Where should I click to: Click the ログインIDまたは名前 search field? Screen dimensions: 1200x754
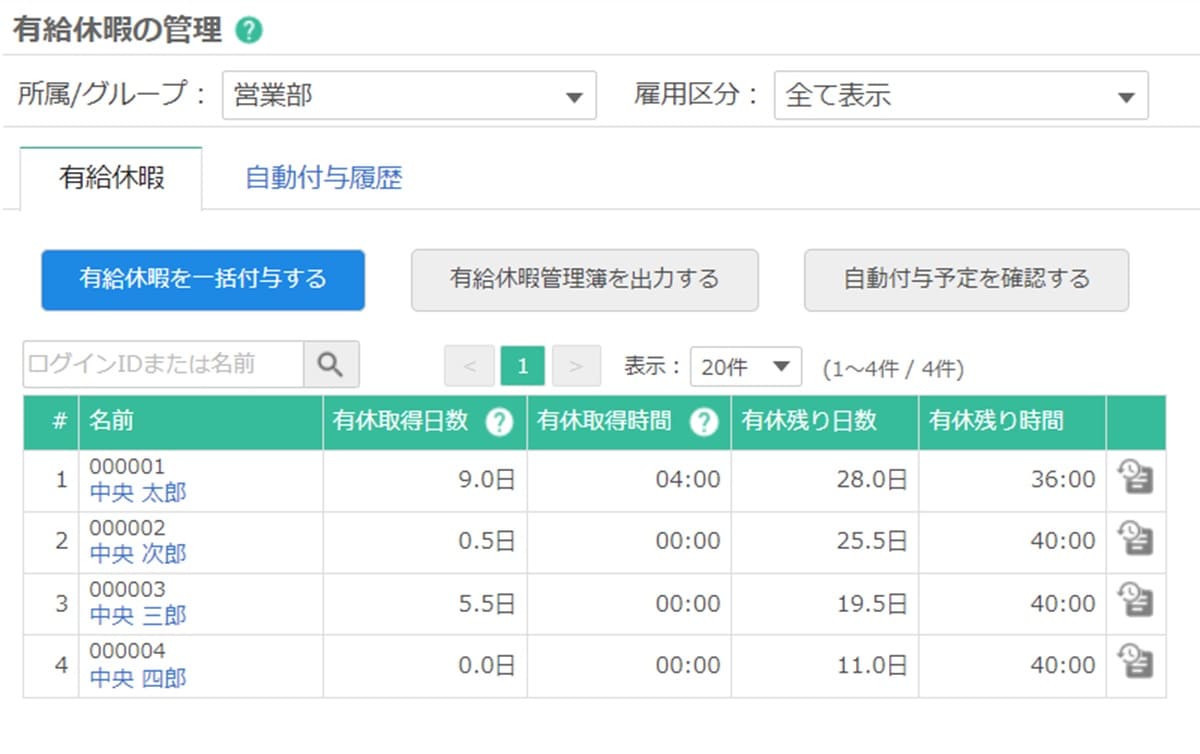(163, 365)
